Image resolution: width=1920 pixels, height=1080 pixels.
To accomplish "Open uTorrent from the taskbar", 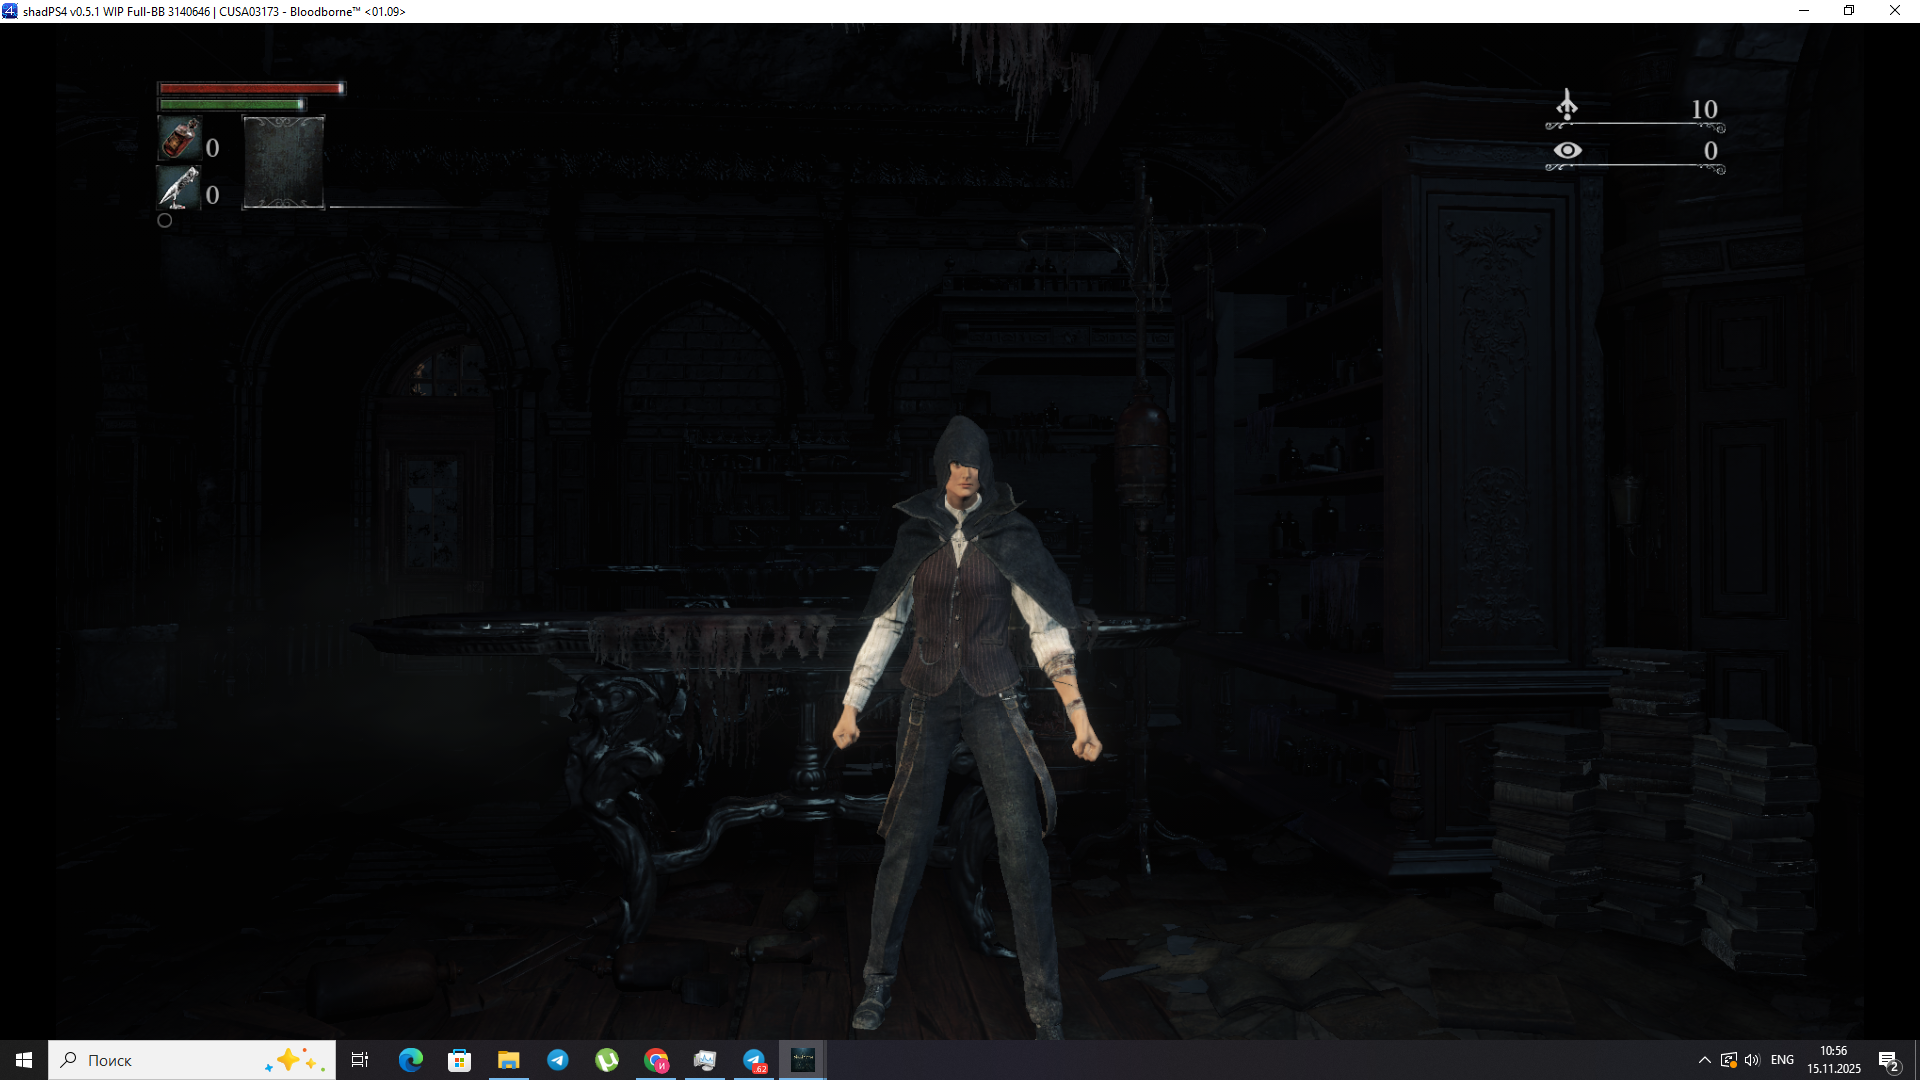I will point(607,1060).
